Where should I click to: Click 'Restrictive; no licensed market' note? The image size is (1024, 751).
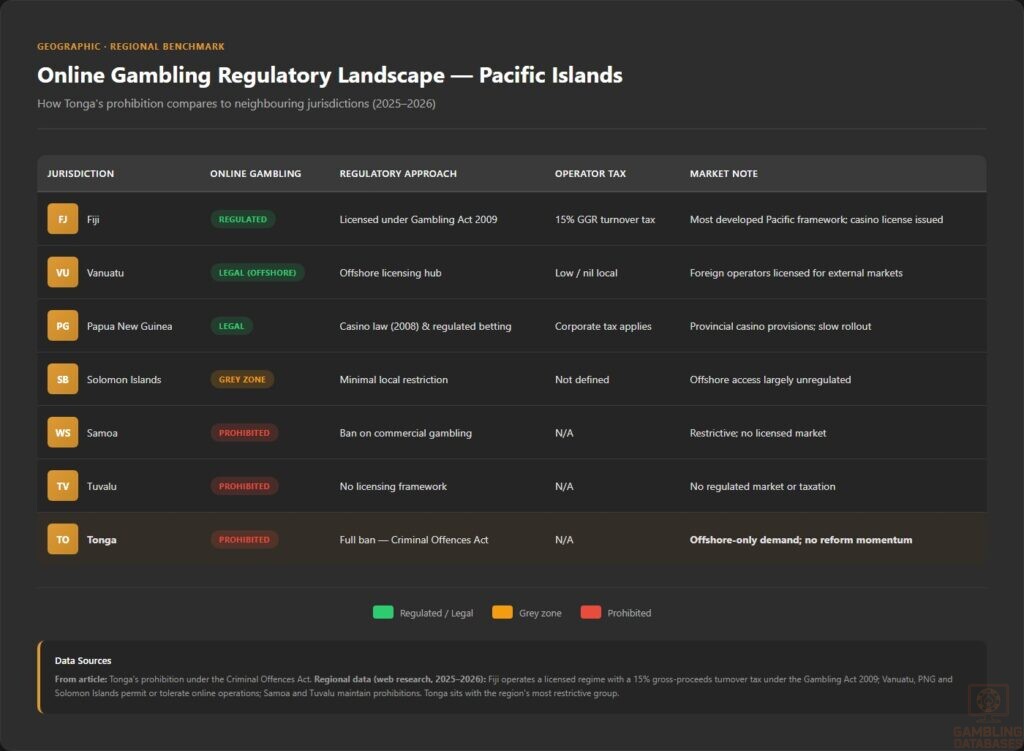758,433
